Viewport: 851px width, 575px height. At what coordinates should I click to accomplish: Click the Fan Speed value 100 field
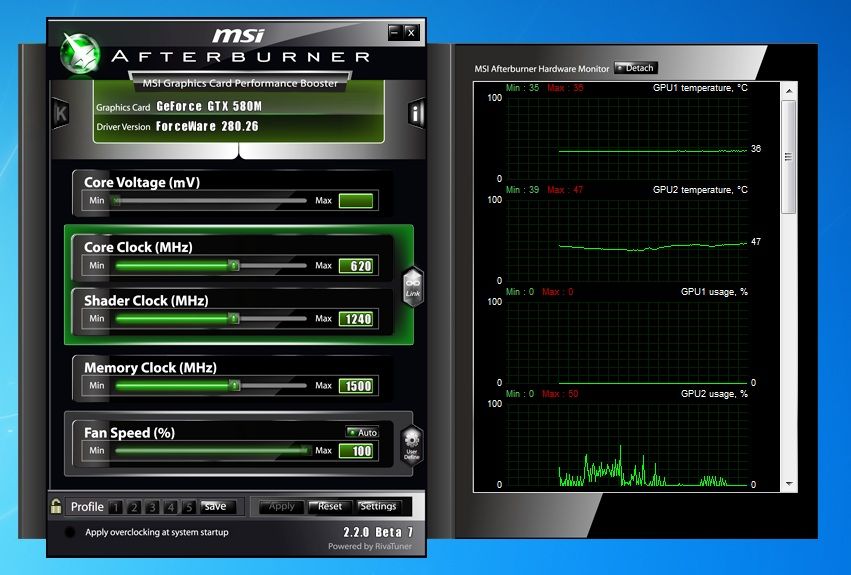(x=355, y=450)
